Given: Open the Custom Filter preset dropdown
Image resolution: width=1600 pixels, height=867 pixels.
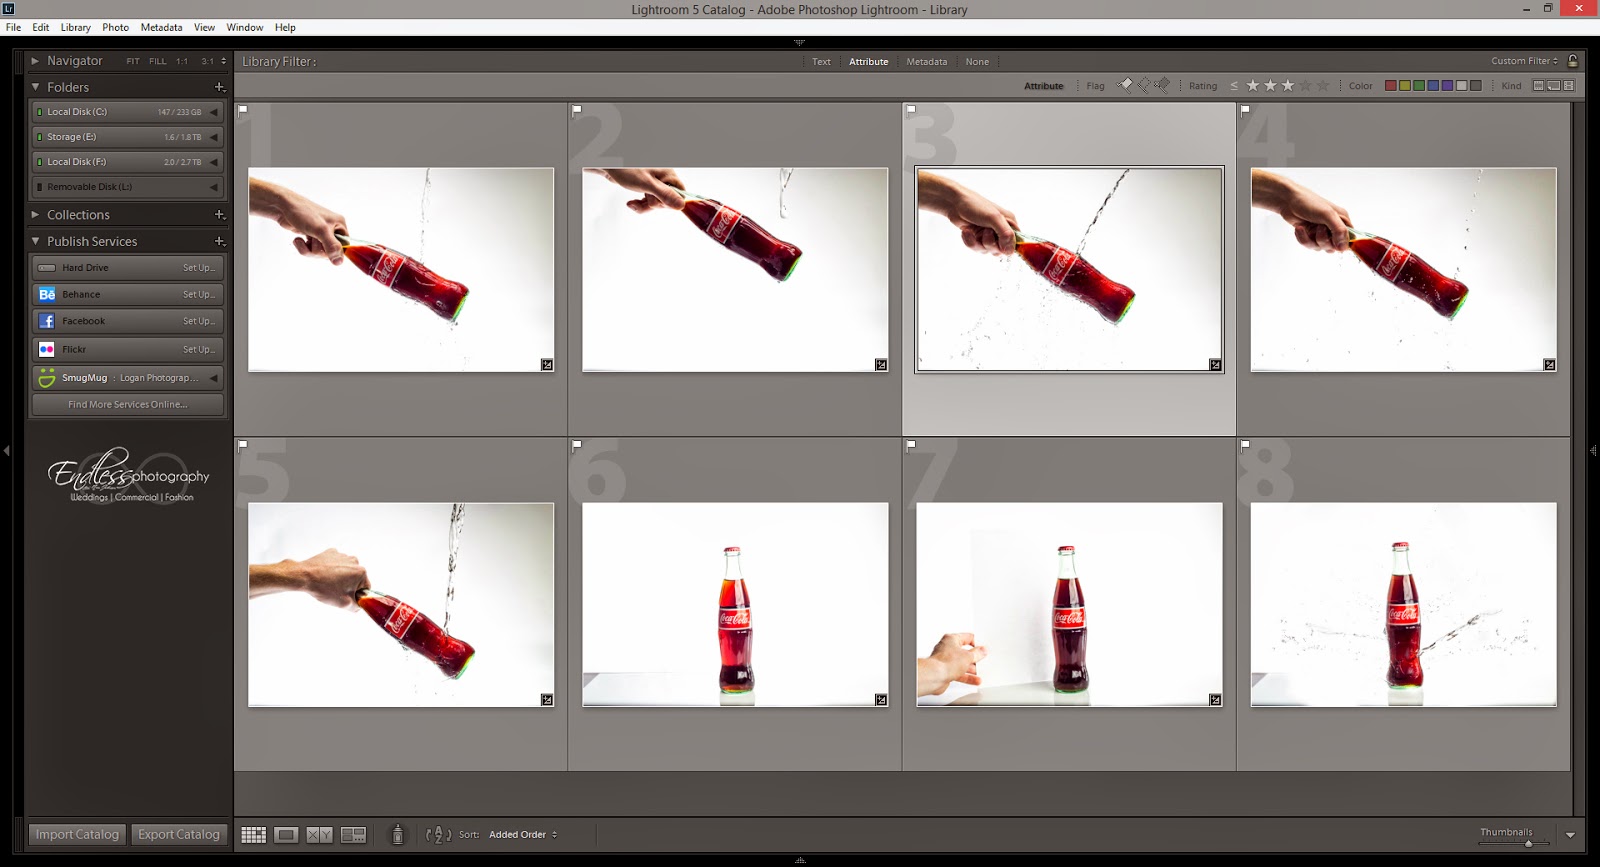Looking at the screenshot, I should coord(1524,61).
